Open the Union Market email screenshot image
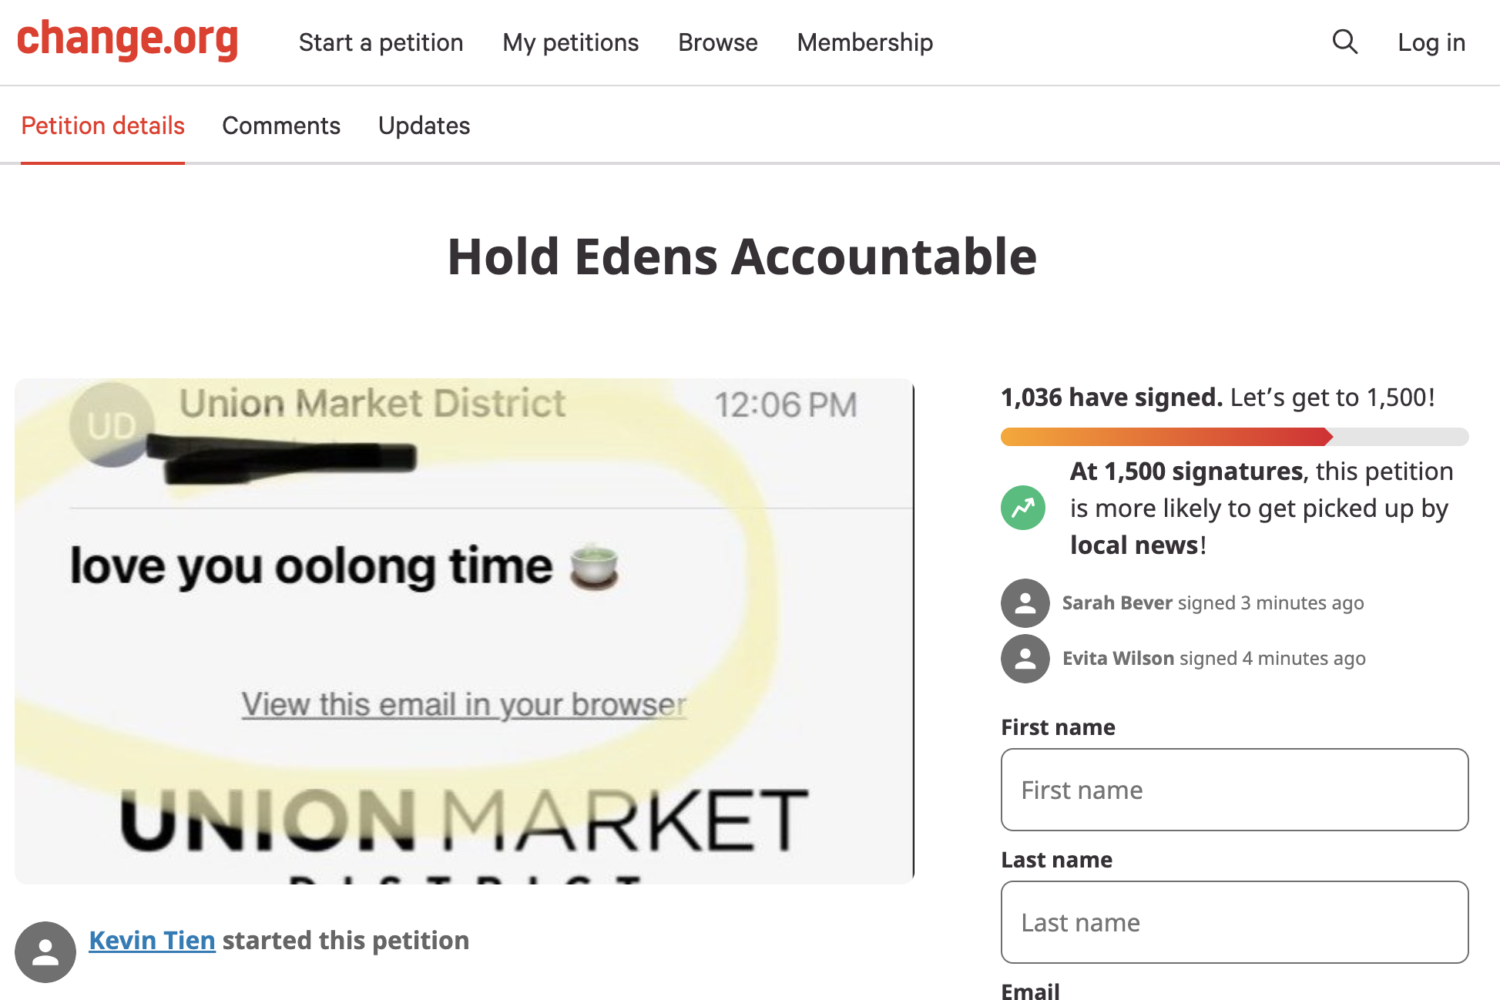Image resolution: width=1500 pixels, height=1000 pixels. point(464,630)
